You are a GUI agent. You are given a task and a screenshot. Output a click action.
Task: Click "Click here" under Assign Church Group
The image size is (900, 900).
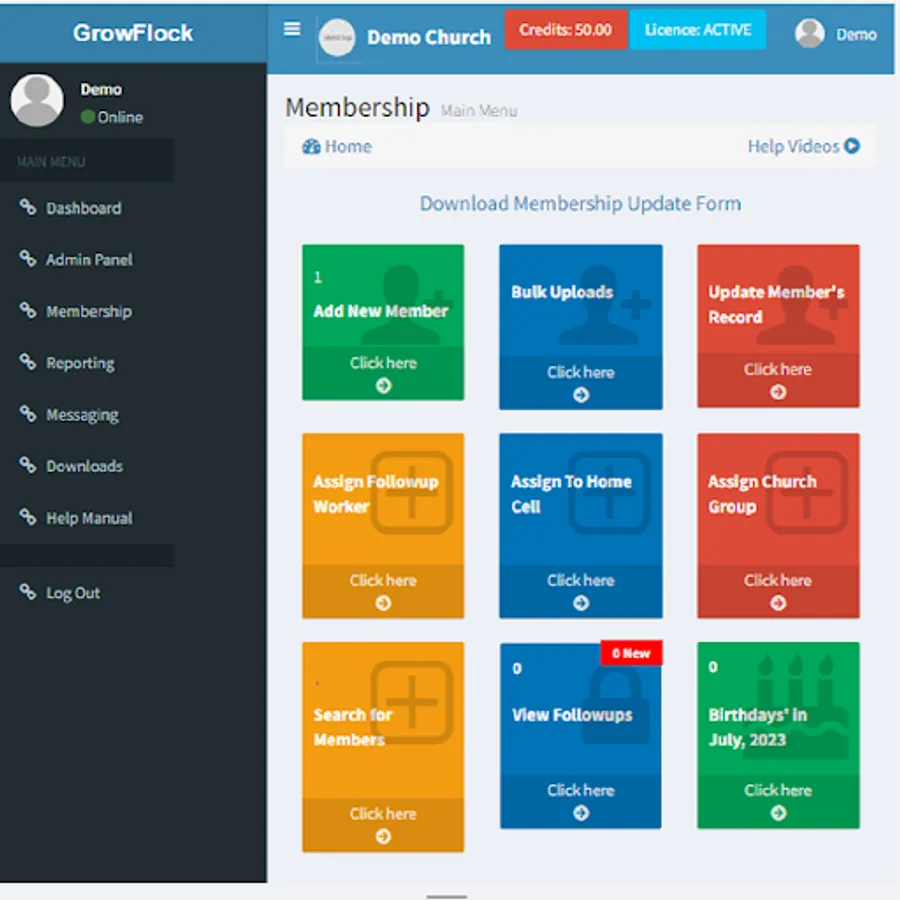778,580
